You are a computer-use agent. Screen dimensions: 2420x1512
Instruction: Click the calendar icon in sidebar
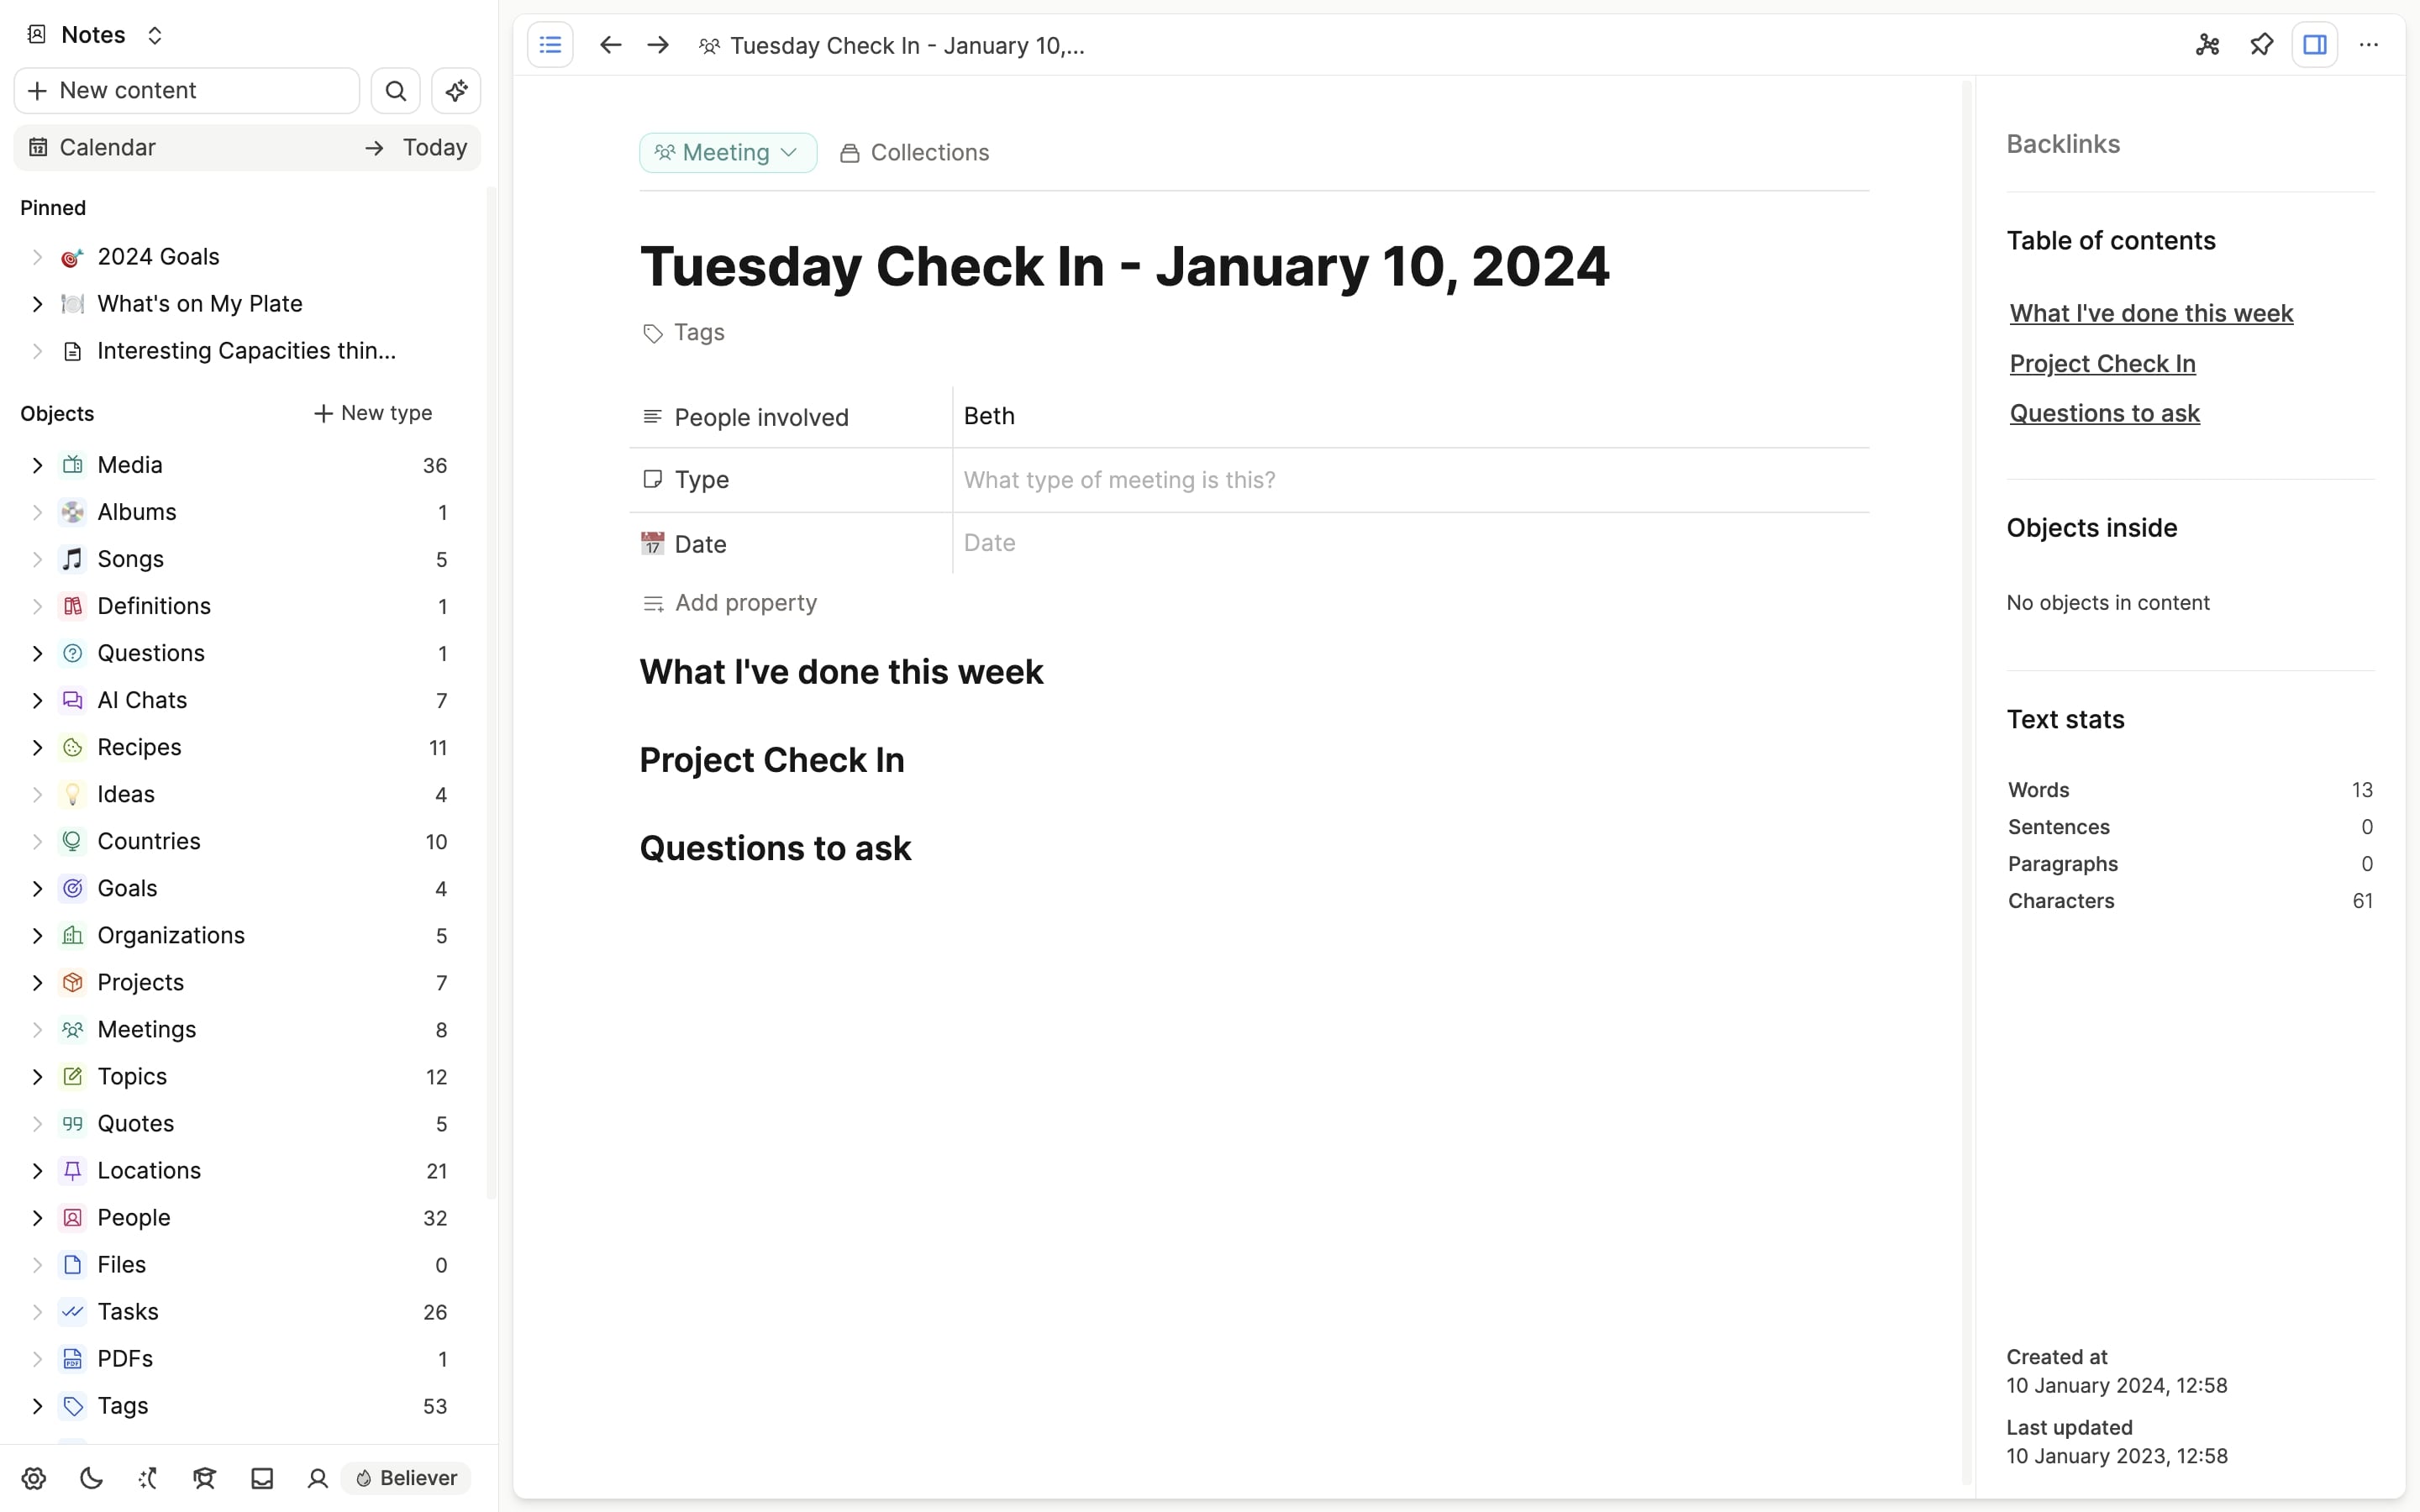(x=39, y=146)
